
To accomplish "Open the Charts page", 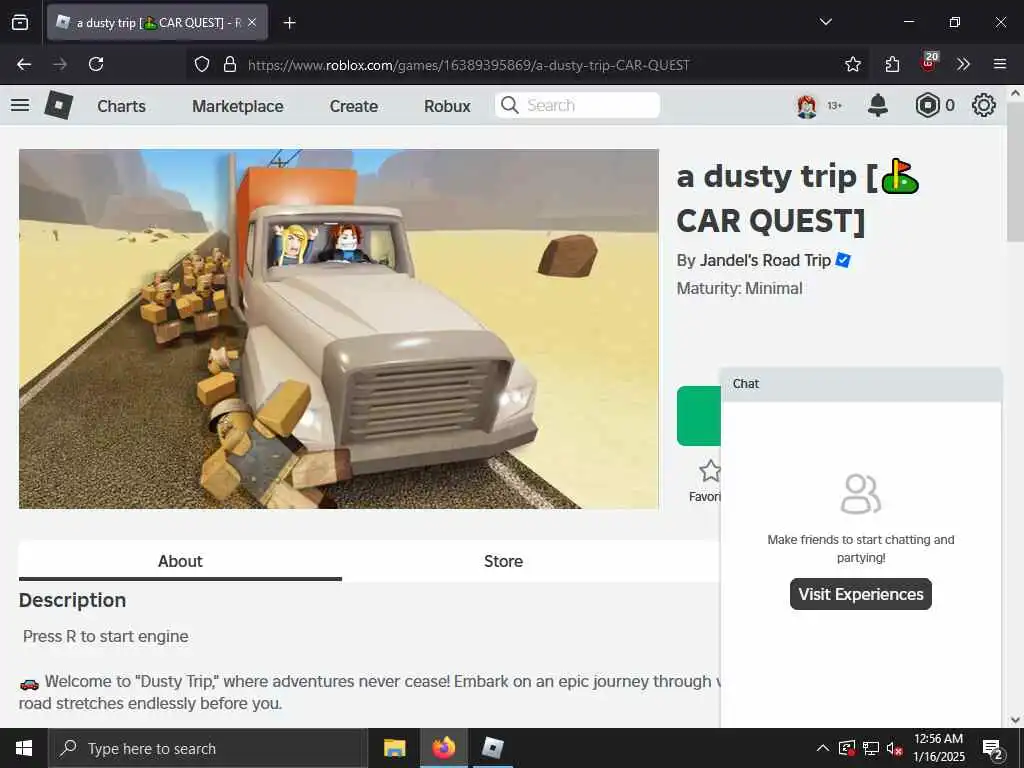I will [x=121, y=106].
